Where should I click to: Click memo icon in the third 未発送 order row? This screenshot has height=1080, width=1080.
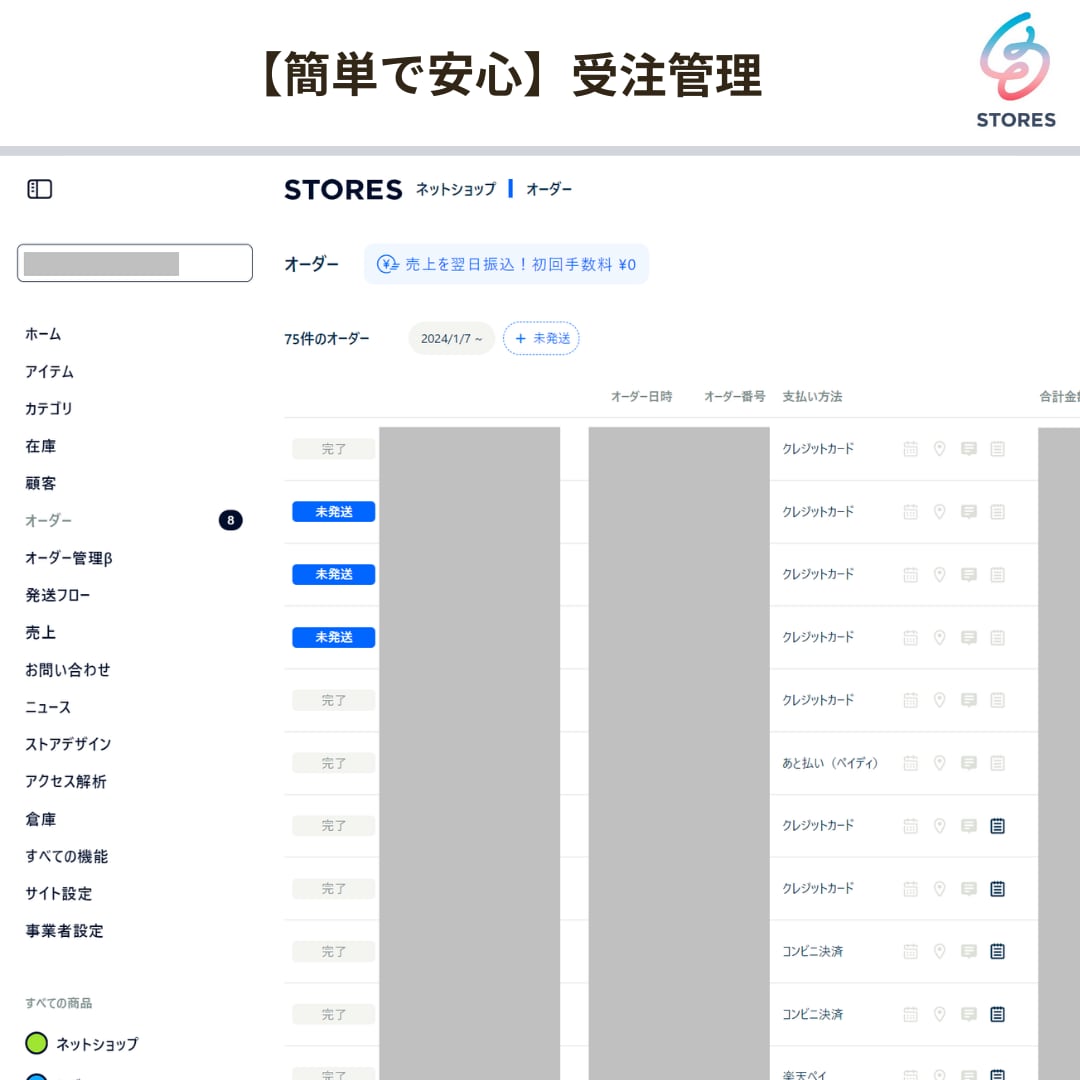[997, 637]
